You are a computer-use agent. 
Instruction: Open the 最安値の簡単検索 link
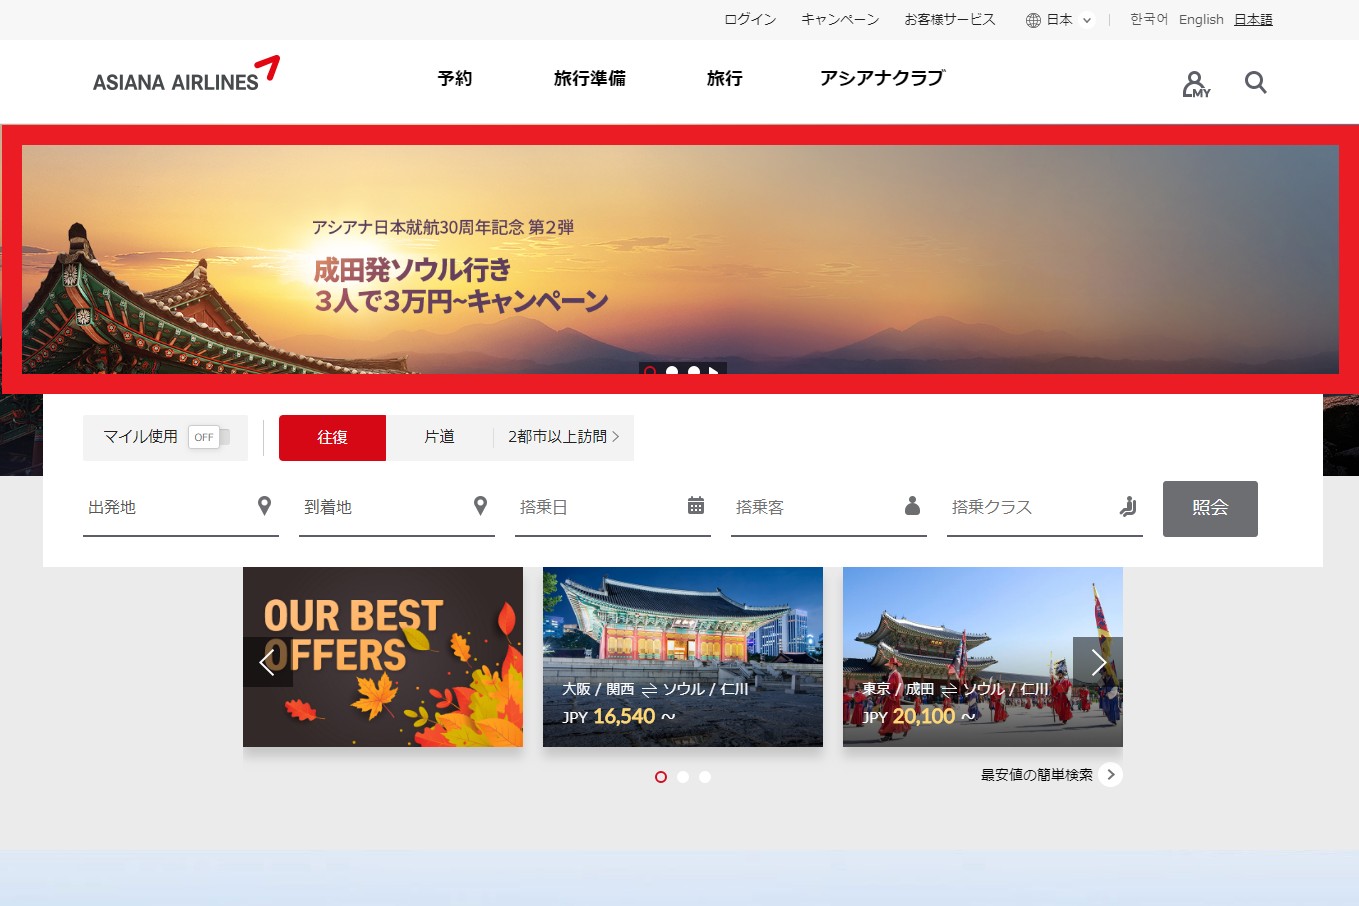coord(1037,775)
